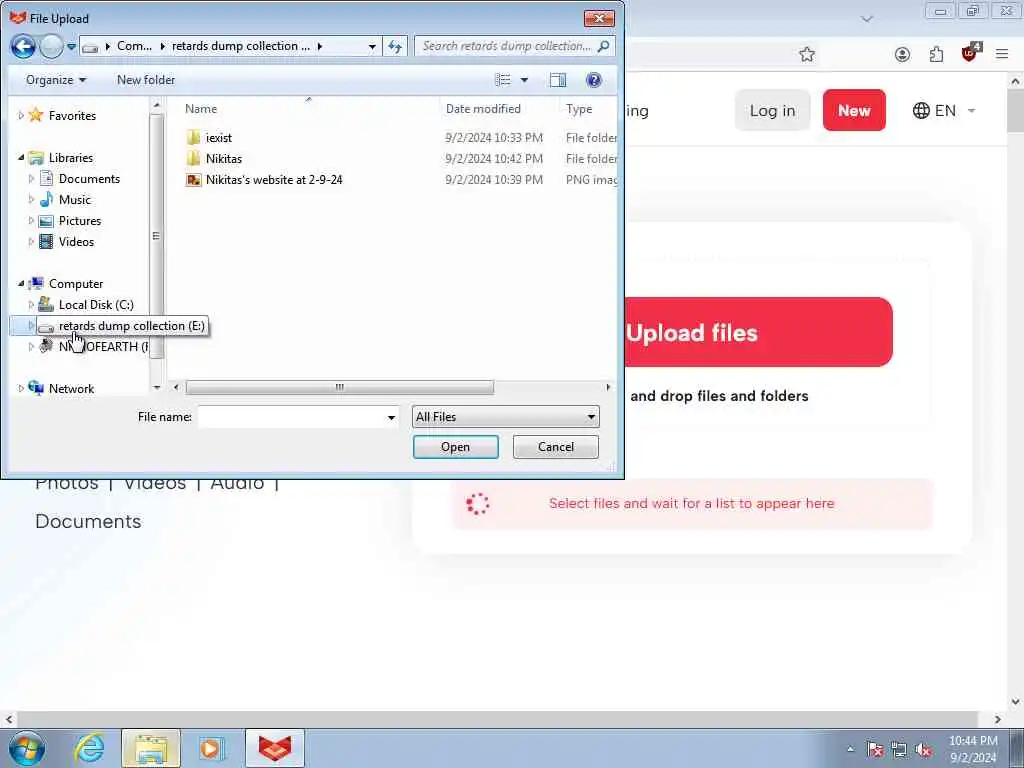The image size is (1024, 768).
Task: Click Upload files button on the web page
Action: pyautogui.click(x=758, y=332)
